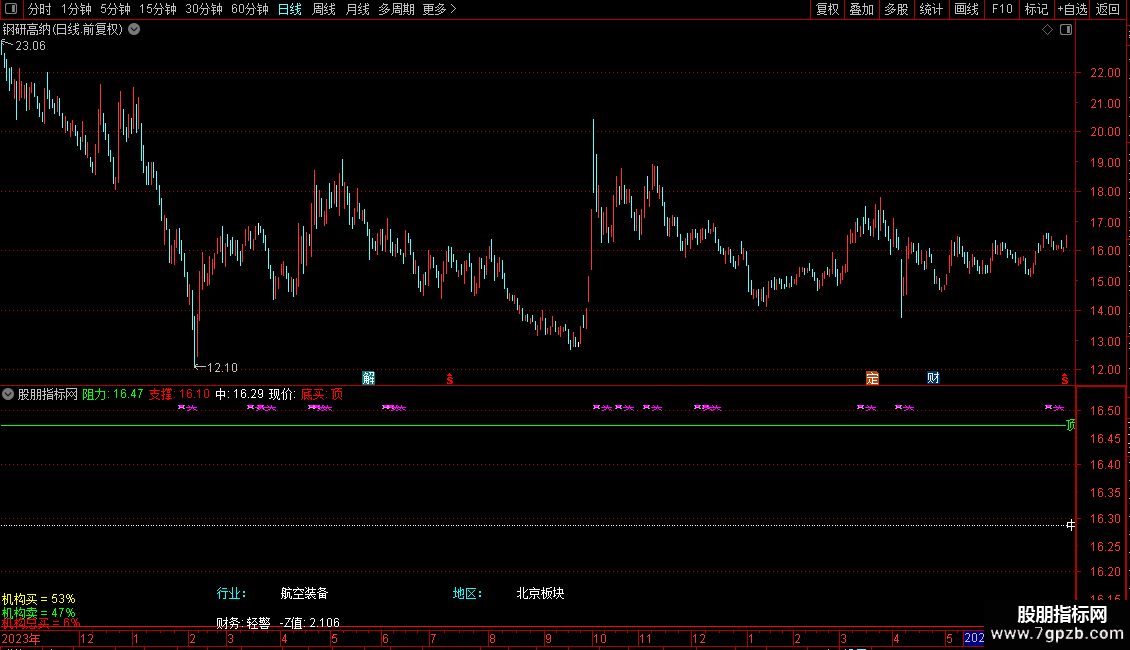Open the 多周期 multi-period view

click(396, 9)
